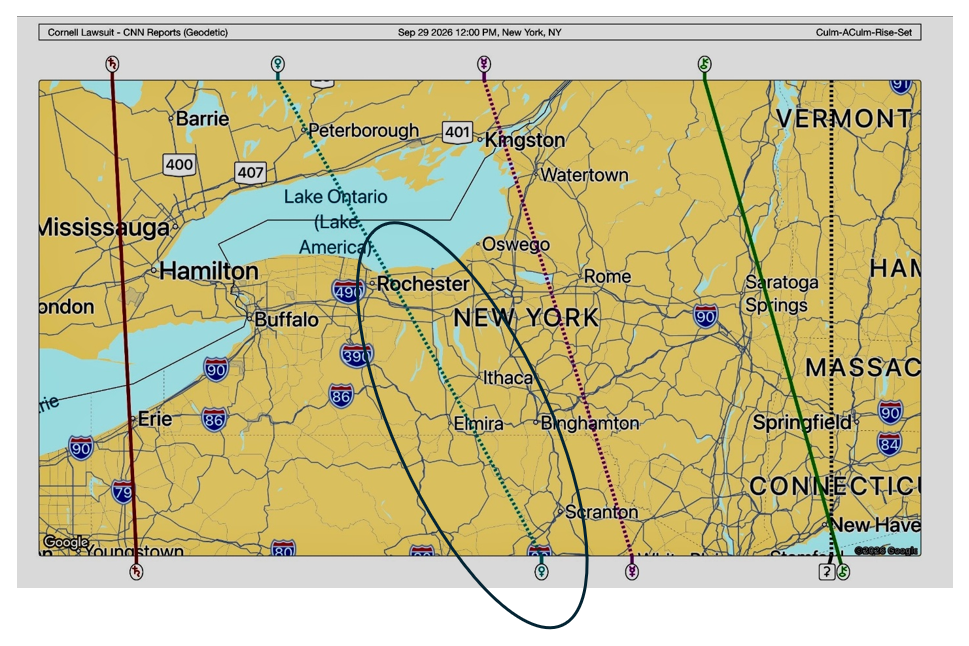Click the Rome city label
969x646 pixels.
click(607, 276)
